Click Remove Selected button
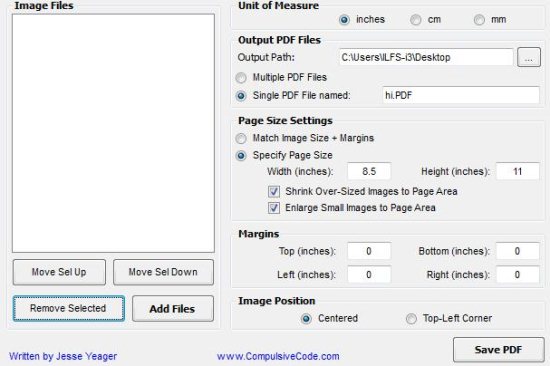 pyautogui.click(x=69, y=308)
